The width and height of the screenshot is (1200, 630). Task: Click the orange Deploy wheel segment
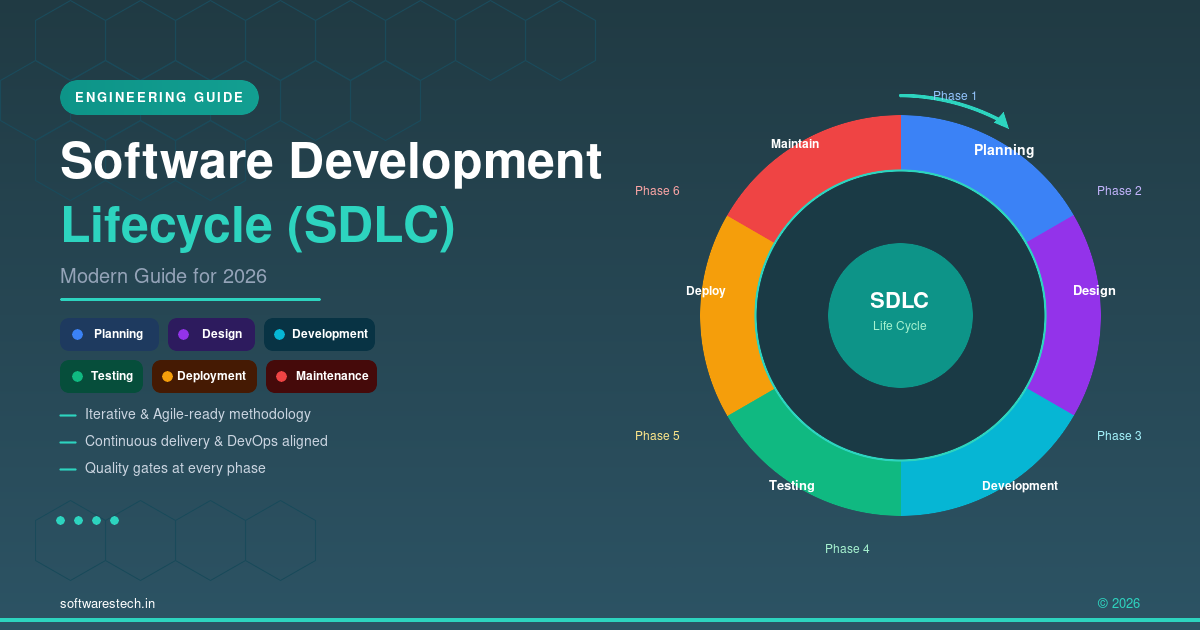pyautogui.click(x=728, y=315)
